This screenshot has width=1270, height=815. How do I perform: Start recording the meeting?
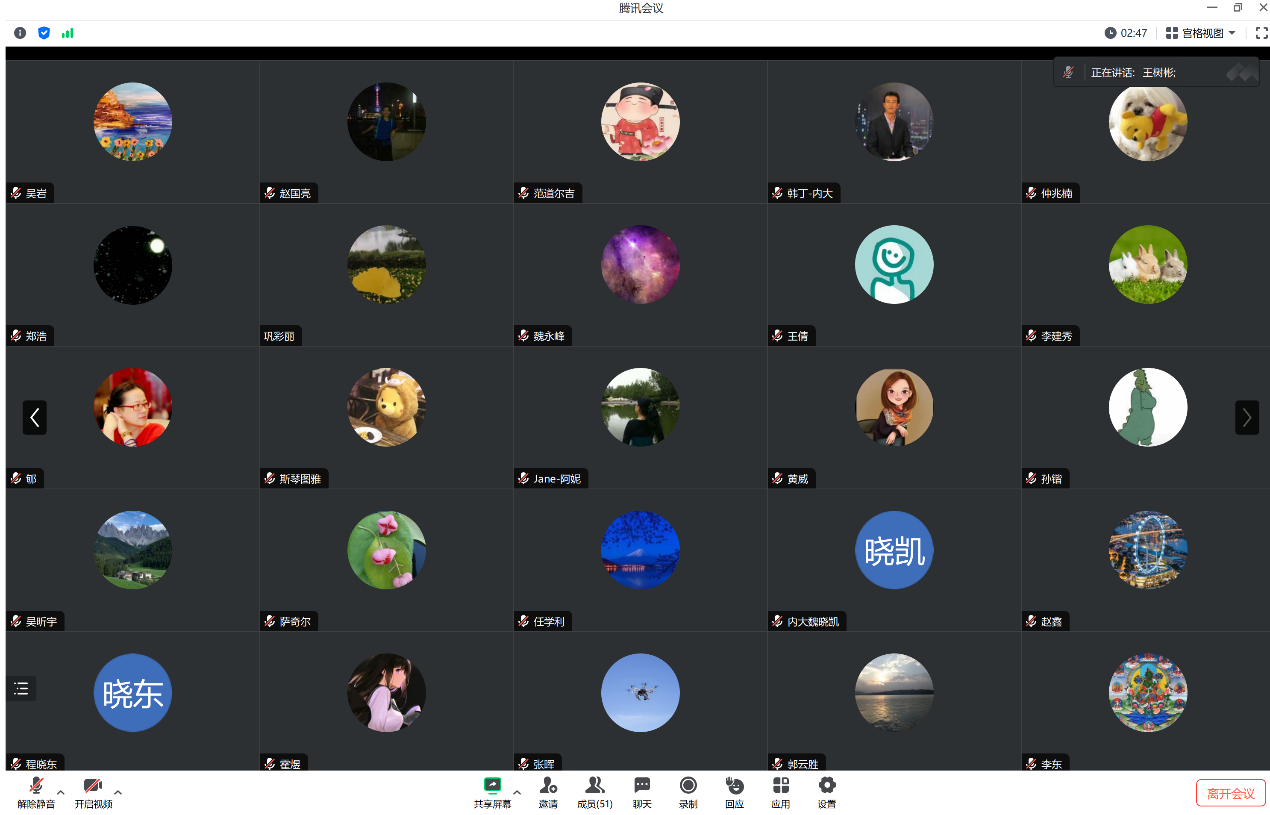(x=688, y=792)
